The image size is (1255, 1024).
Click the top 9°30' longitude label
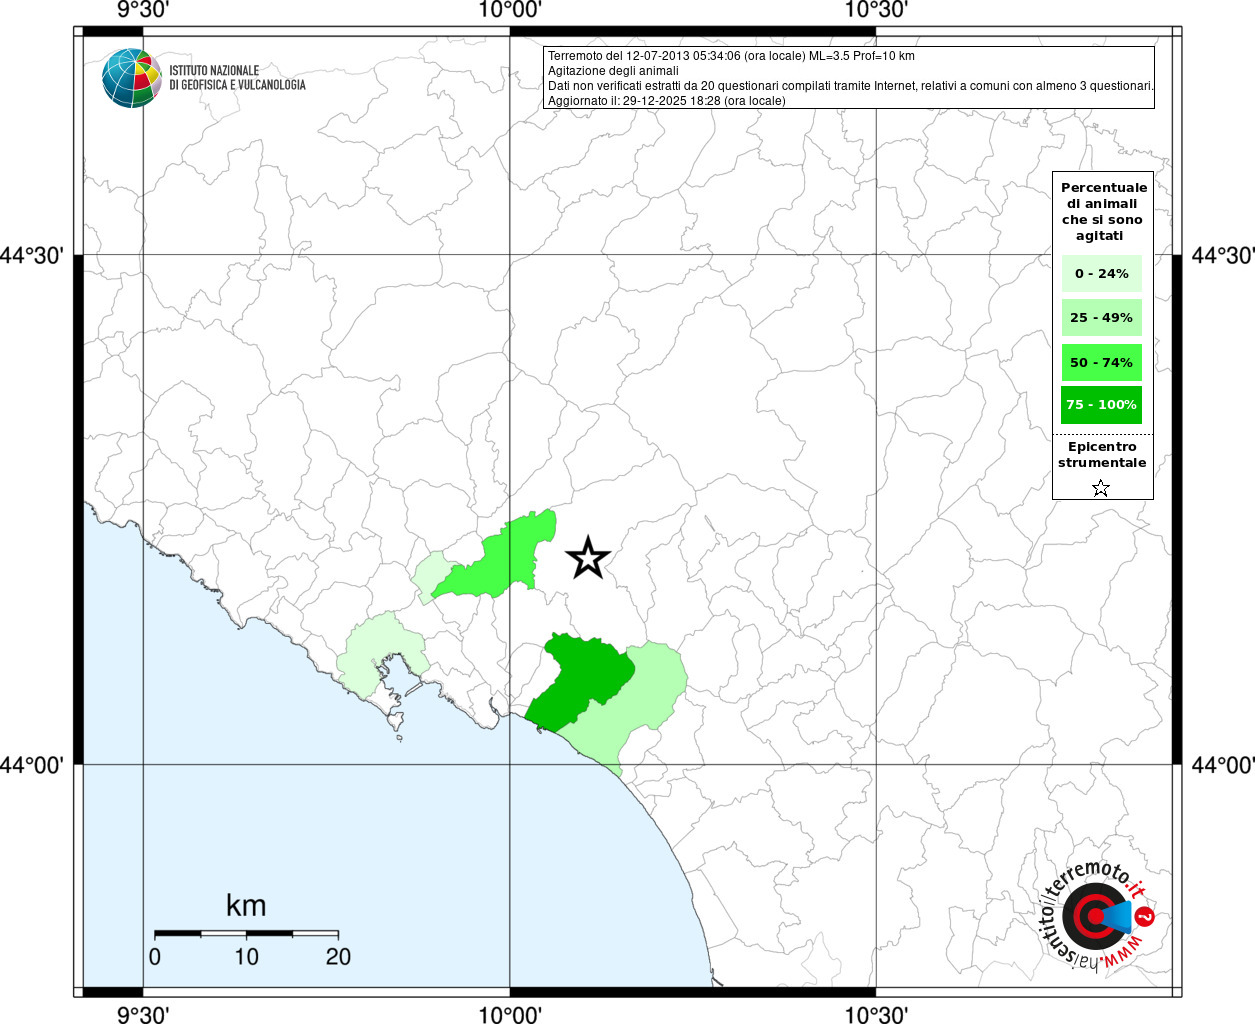coord(143,10)
